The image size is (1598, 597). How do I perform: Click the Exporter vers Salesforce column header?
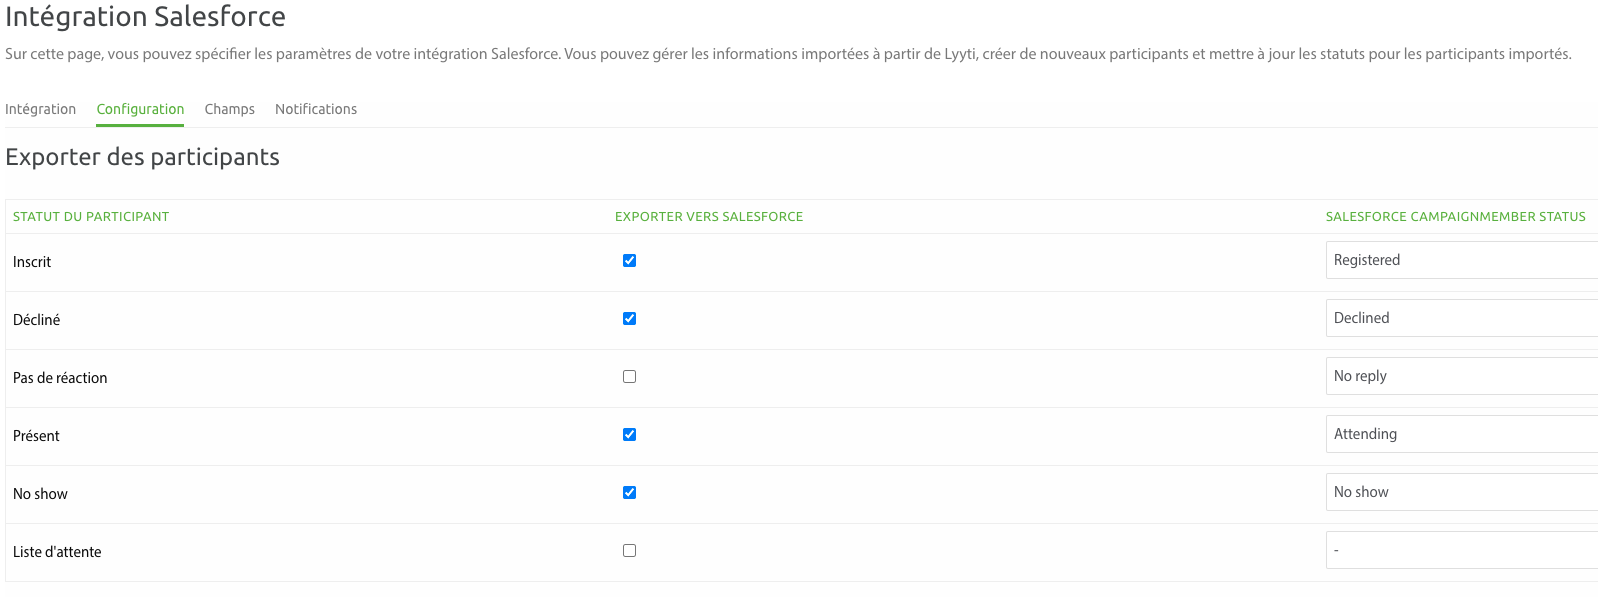pos(708,217)
